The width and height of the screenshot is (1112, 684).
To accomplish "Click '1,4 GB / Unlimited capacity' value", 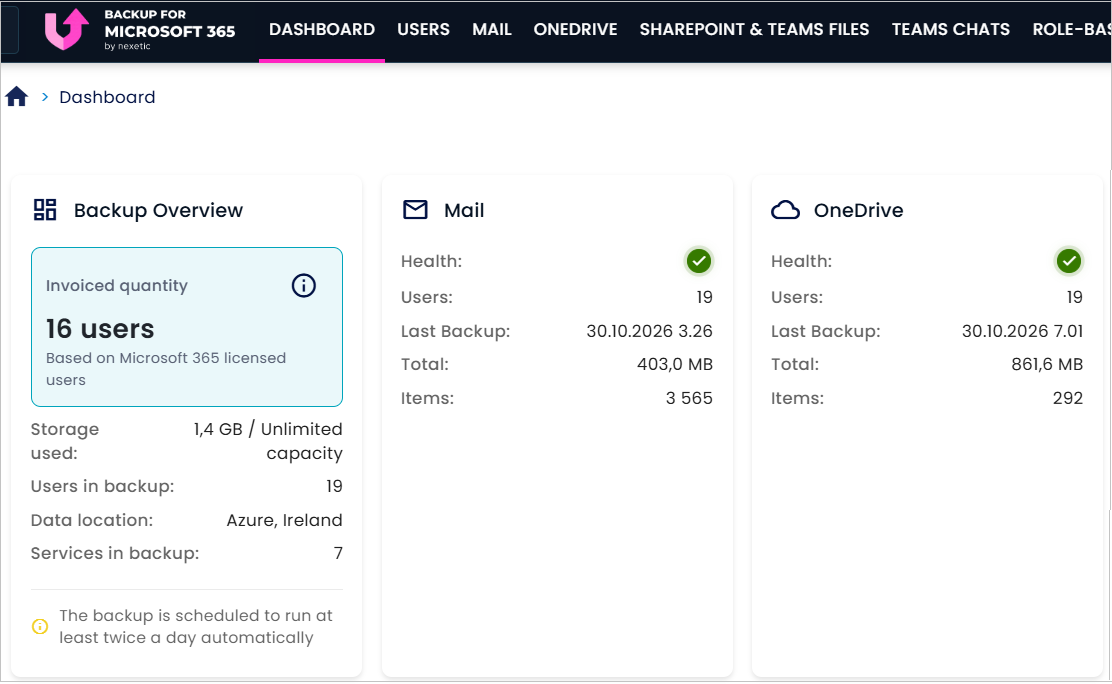I will tap(268, 441).
